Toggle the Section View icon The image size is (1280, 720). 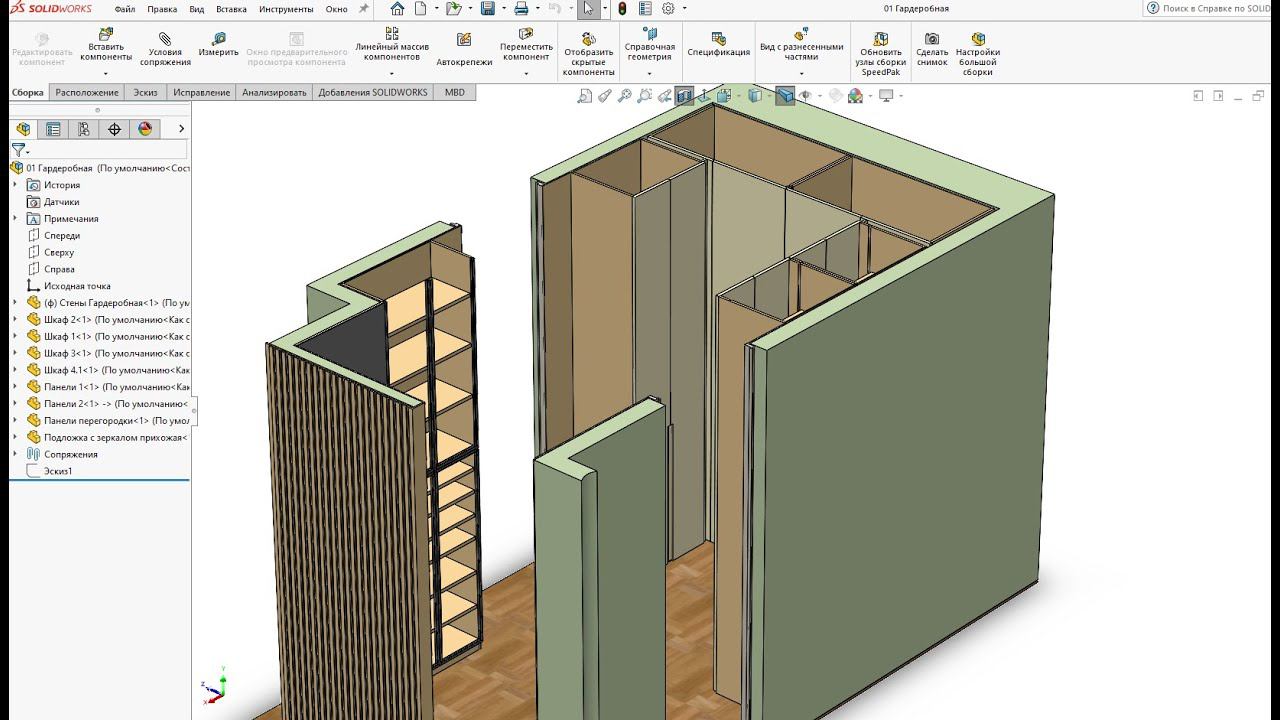pos(685,96)
